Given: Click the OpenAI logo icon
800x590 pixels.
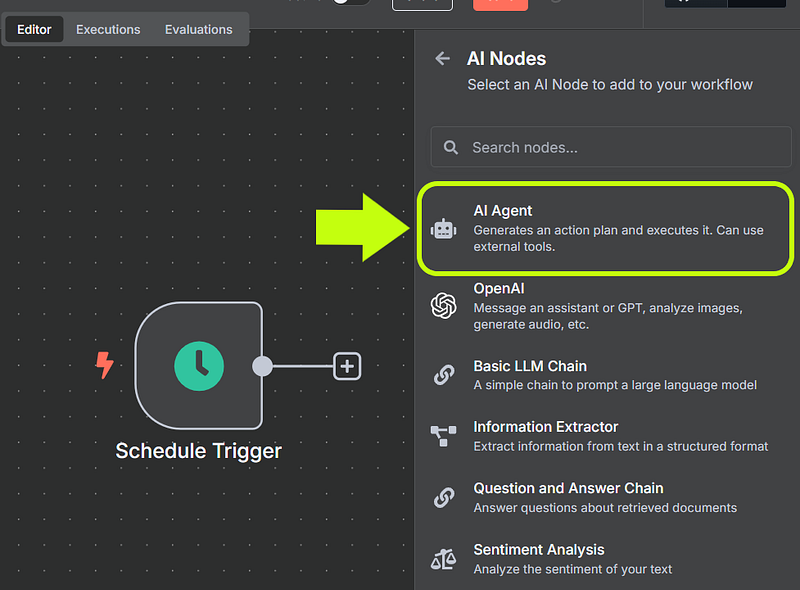Looking at the screenshot, I should pos(443,306).
